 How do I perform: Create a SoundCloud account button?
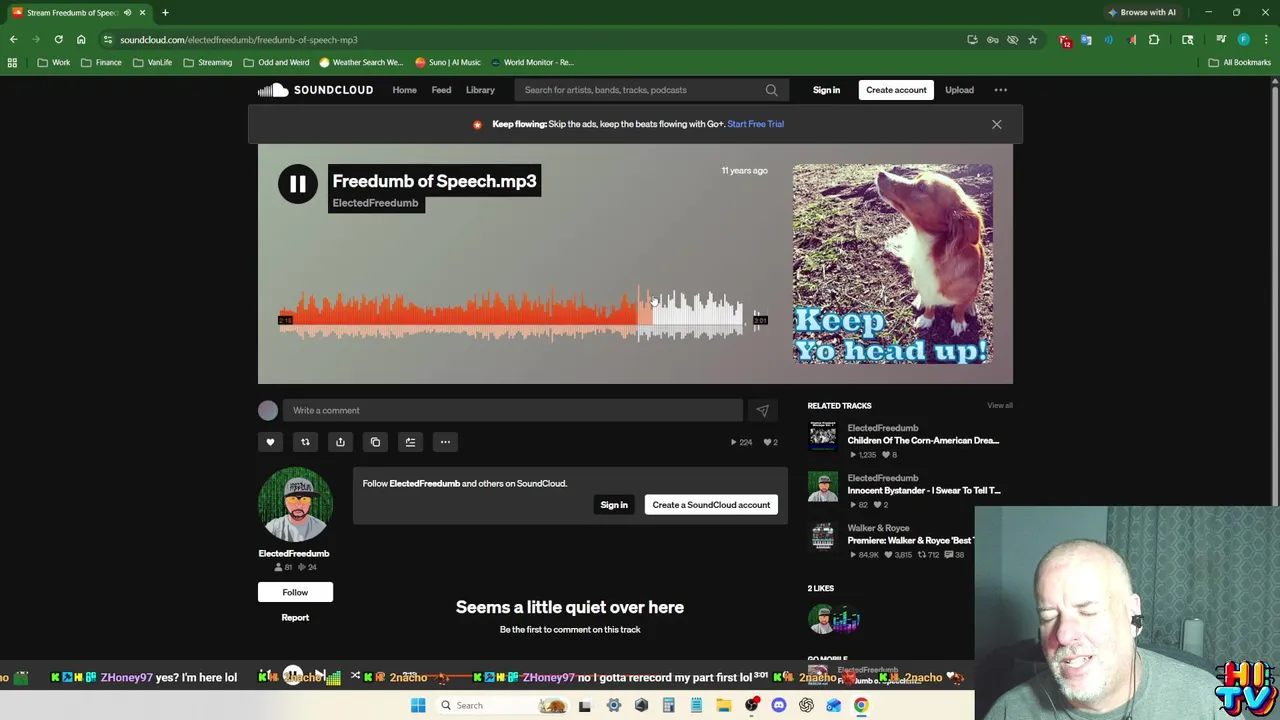711,505
